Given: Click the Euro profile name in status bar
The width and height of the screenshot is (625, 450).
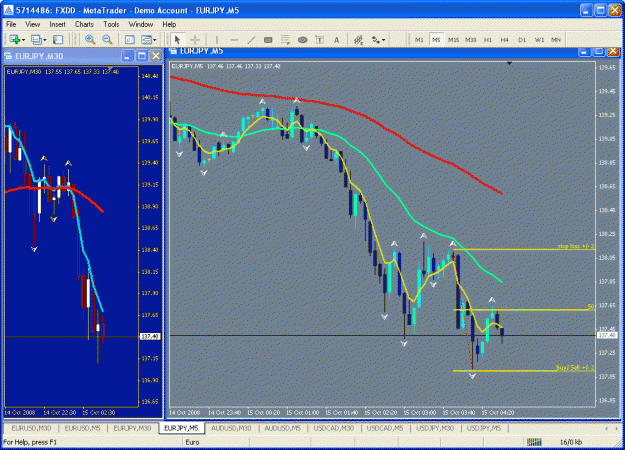Looking at the screenshot, I should pyautogui.click(x=193, y=442).
